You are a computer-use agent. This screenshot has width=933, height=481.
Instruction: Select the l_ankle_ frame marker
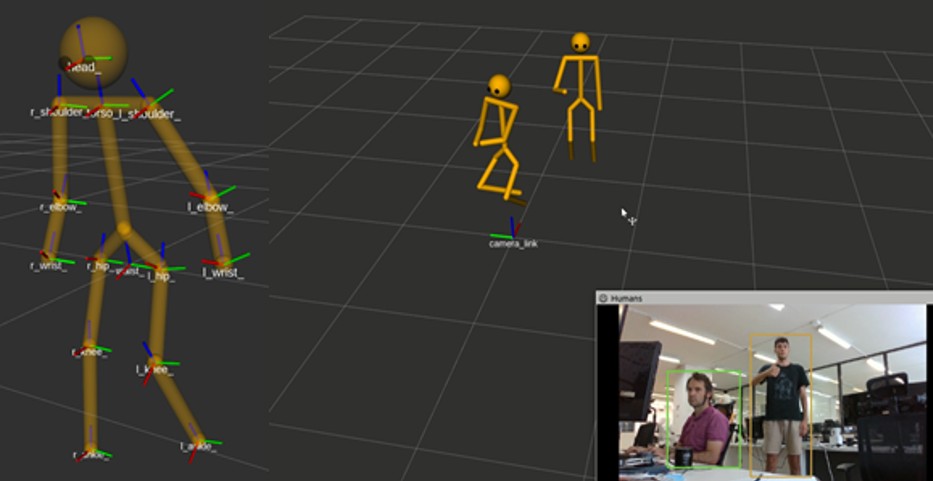196,442
